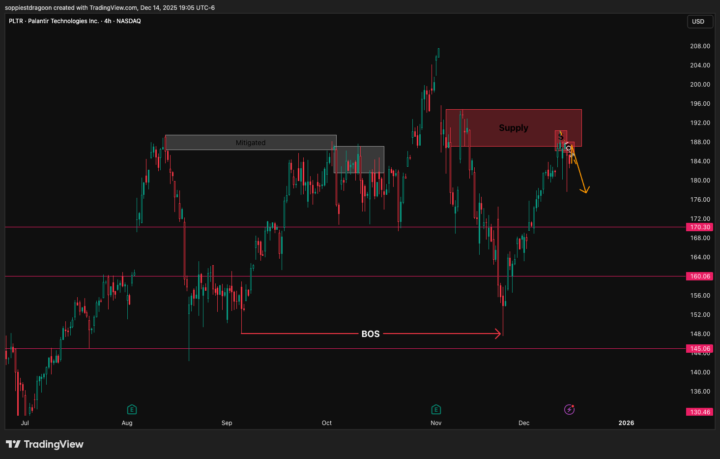Click the 180.00 price axis value
The height and width of the screenshot is (459, 720).
700,180
